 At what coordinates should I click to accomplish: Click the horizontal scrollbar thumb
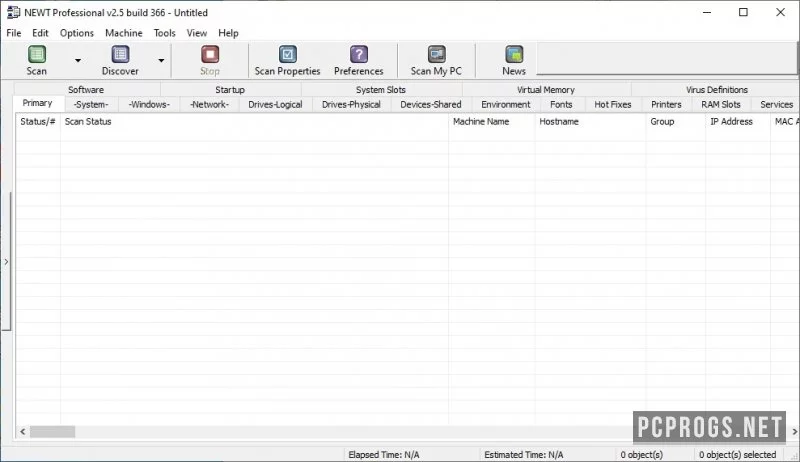coord(53,432)
